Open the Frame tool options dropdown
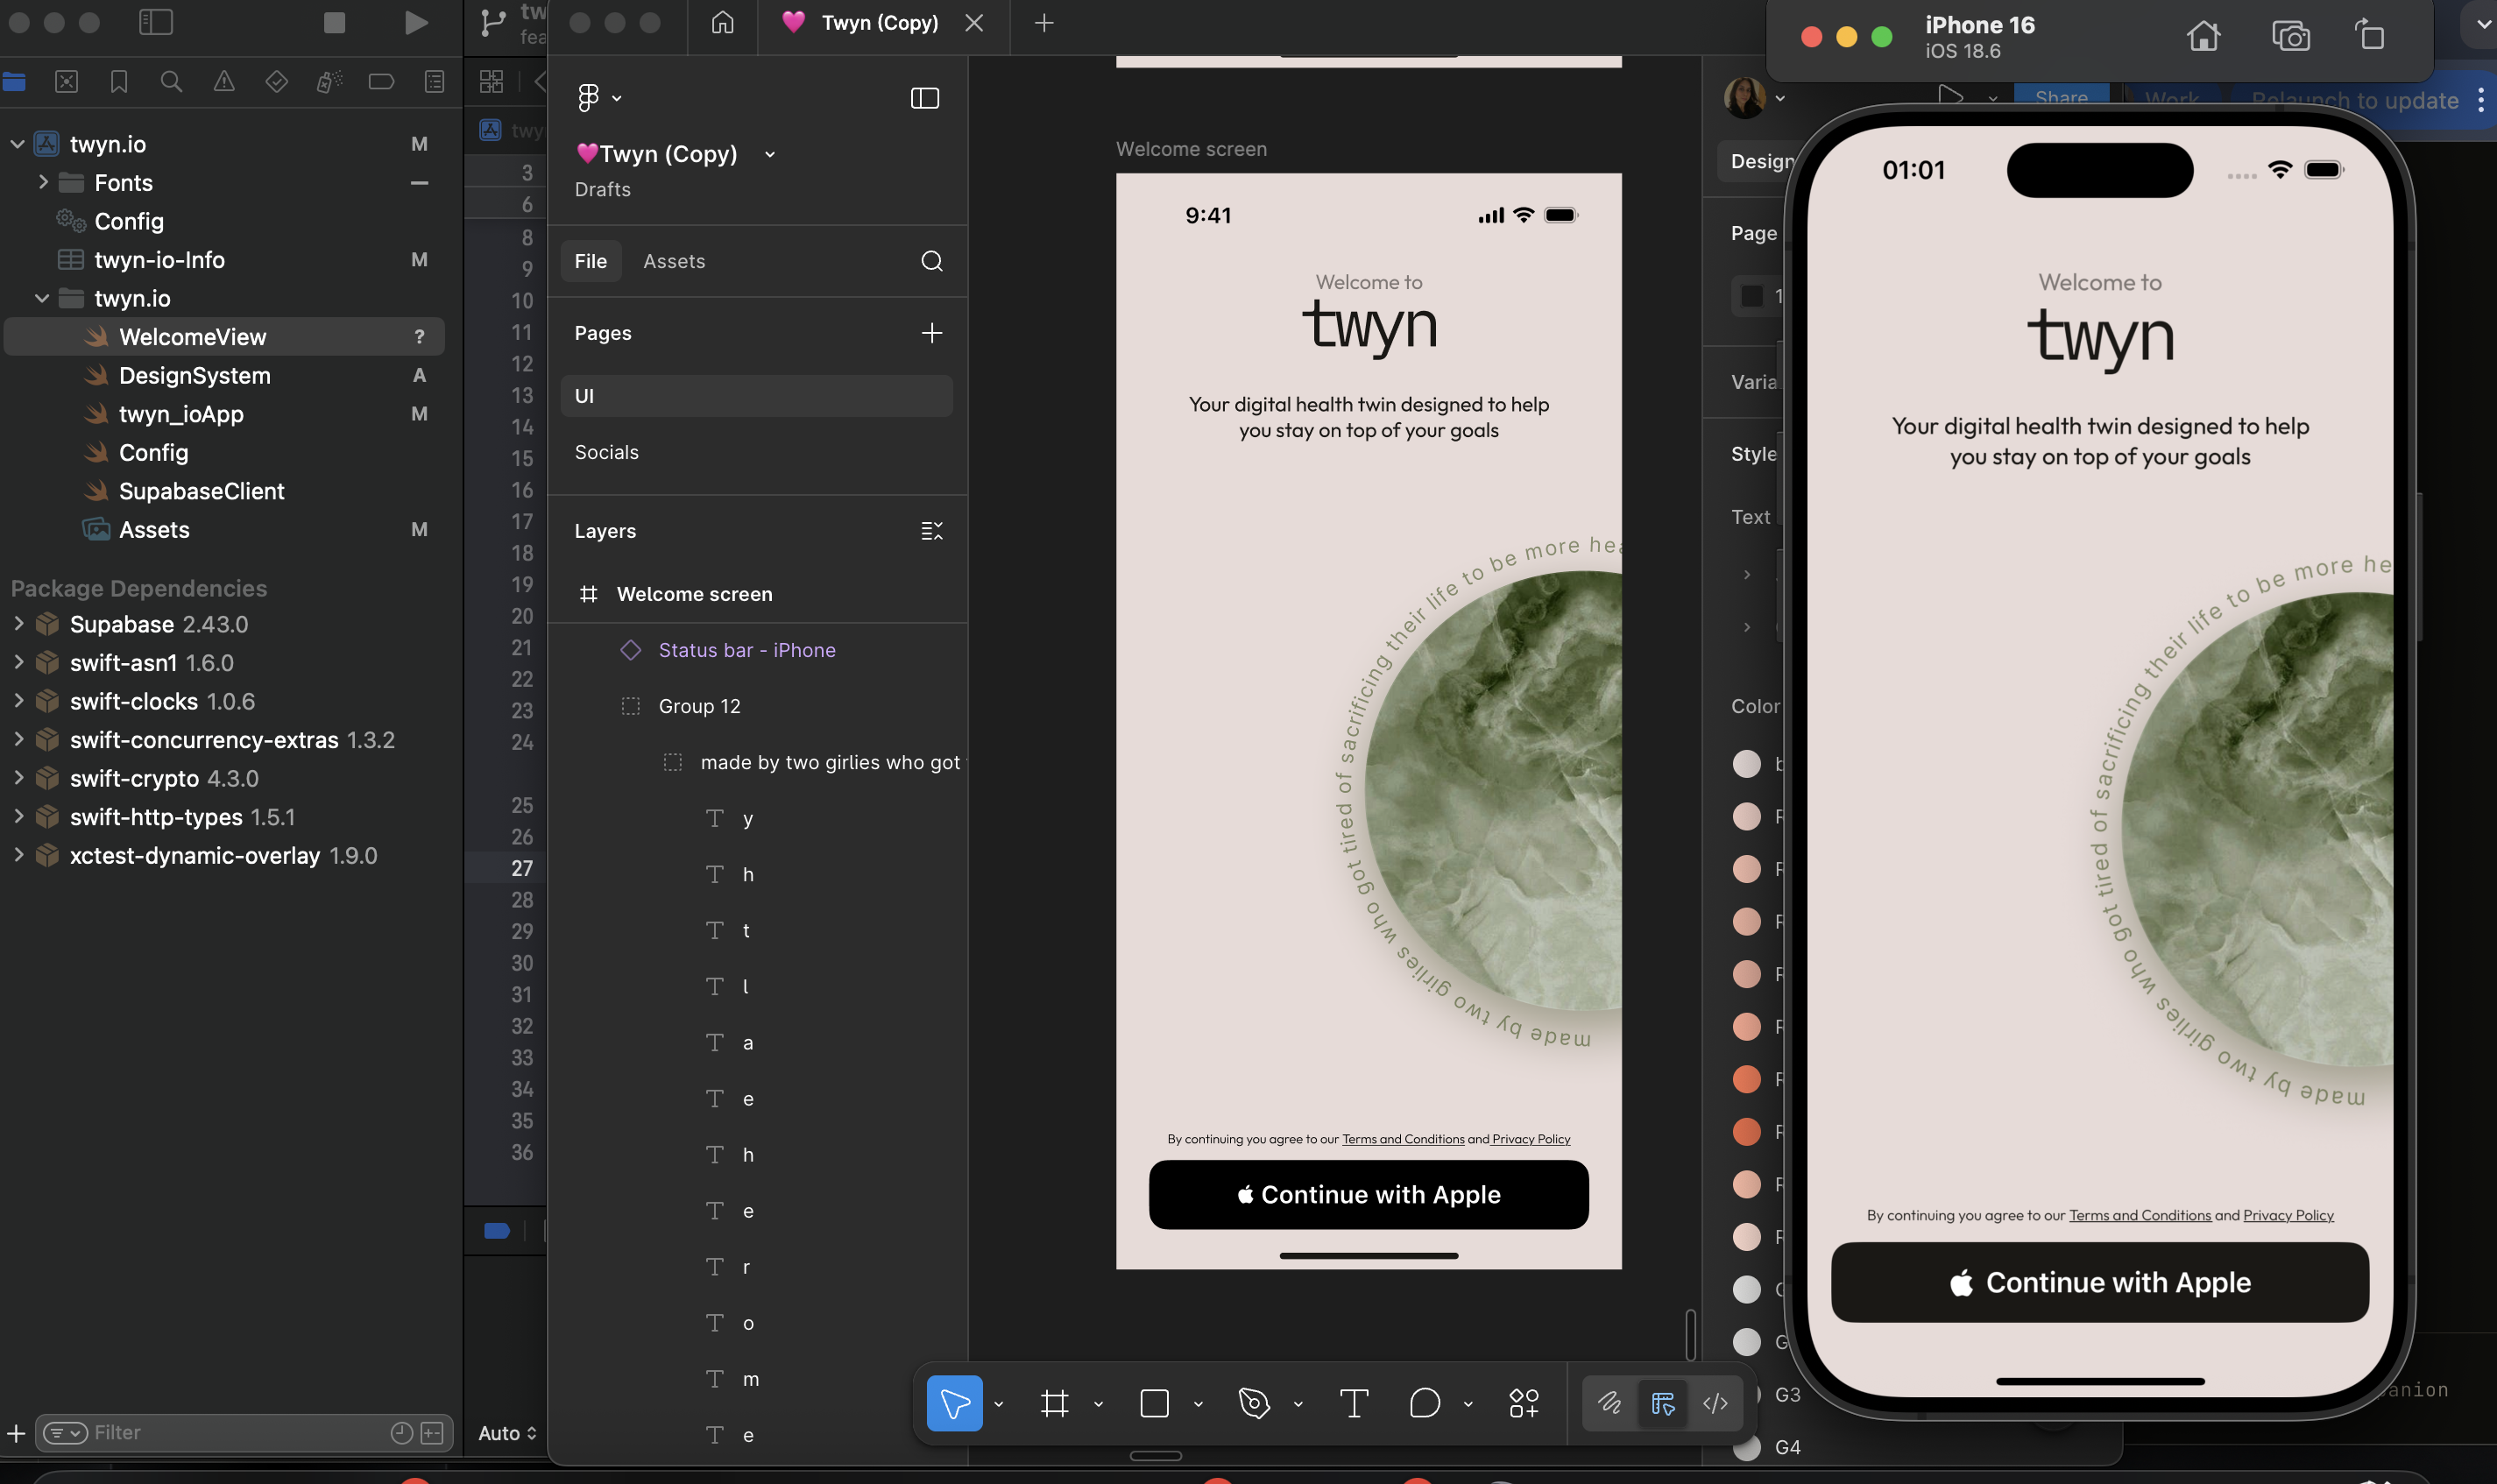Viewport: 2497px width, 1484px height. click(x=1098, y=1404)
